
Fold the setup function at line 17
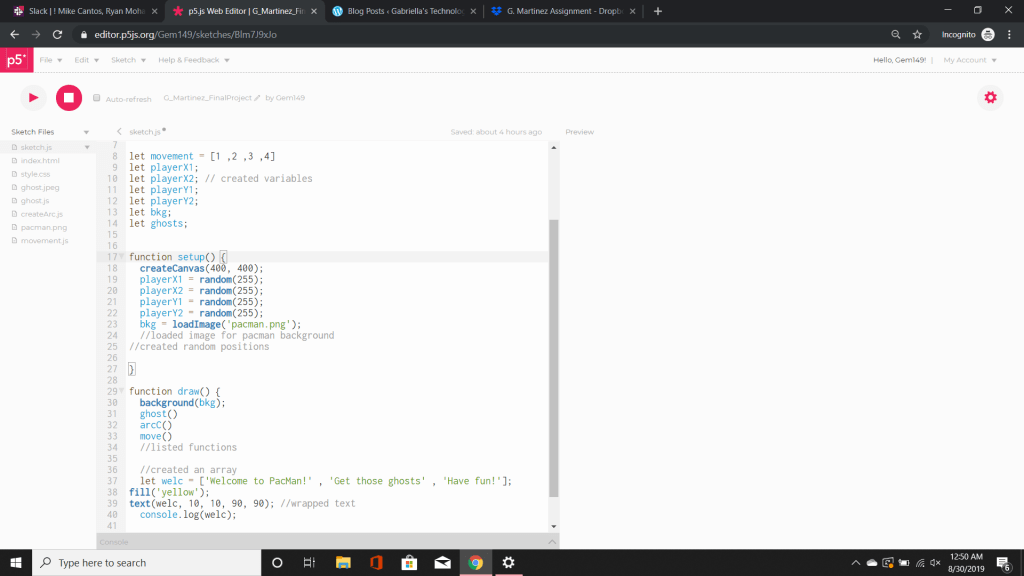click(124, 257)
